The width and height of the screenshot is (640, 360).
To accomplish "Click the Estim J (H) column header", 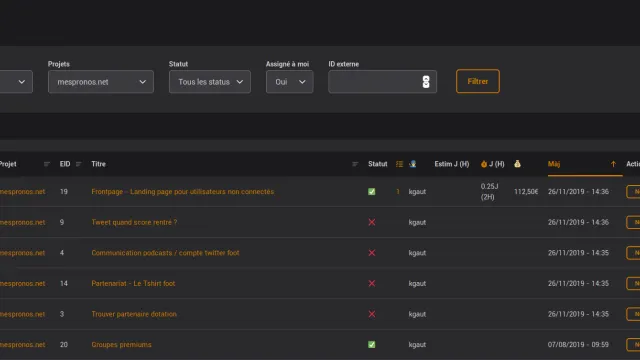I will pos(451,164).
